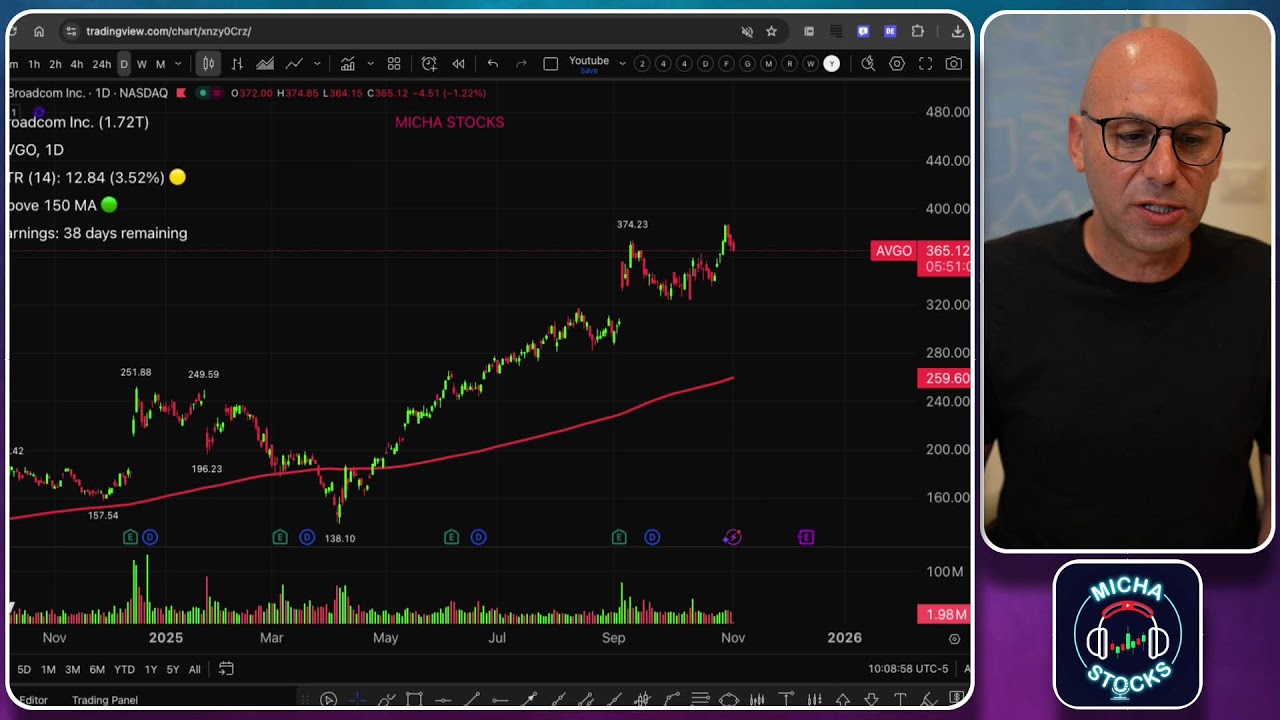Open the Broadcom Inc. symbol legend
Viewport: 1280px width, 720px height.
[87, 93]
